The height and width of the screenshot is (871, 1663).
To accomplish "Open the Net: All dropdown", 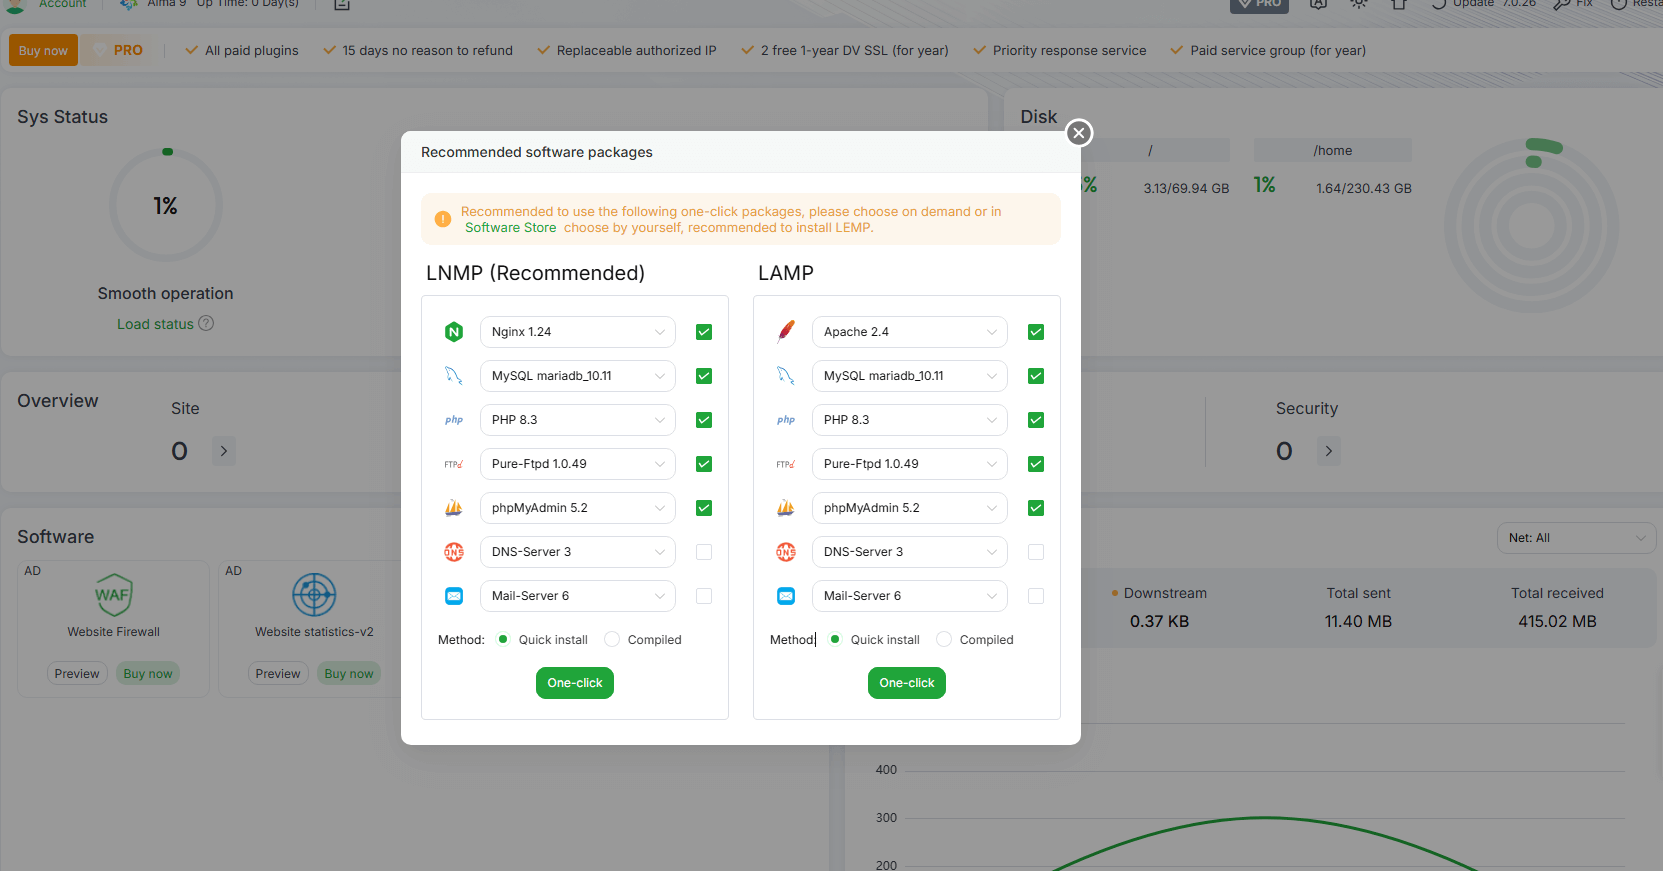I will 1575,538.
